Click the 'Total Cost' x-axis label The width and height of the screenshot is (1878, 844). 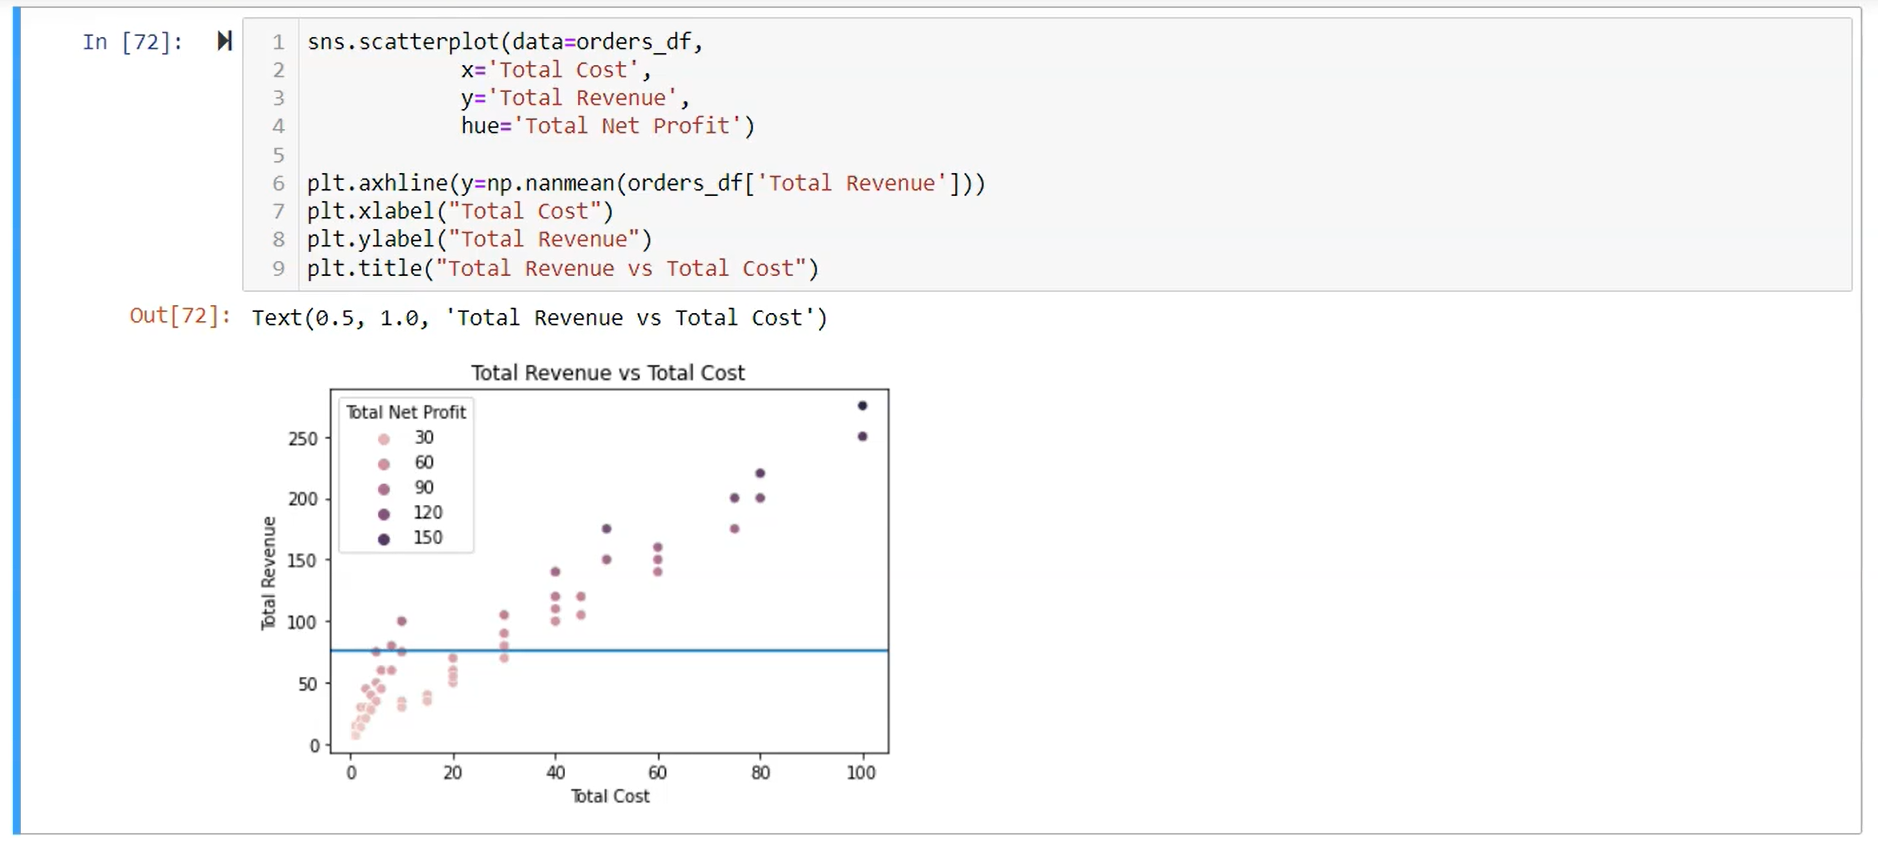click(x=610, y=796)
